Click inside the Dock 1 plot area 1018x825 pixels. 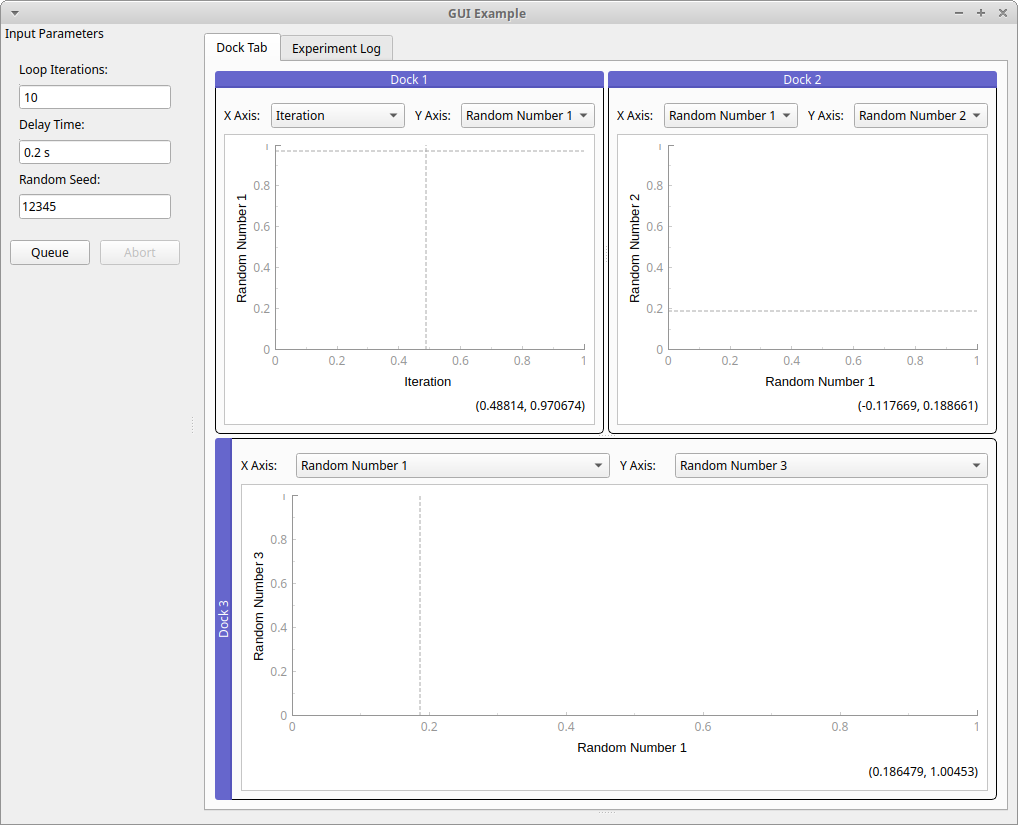(x=430, y=250)
